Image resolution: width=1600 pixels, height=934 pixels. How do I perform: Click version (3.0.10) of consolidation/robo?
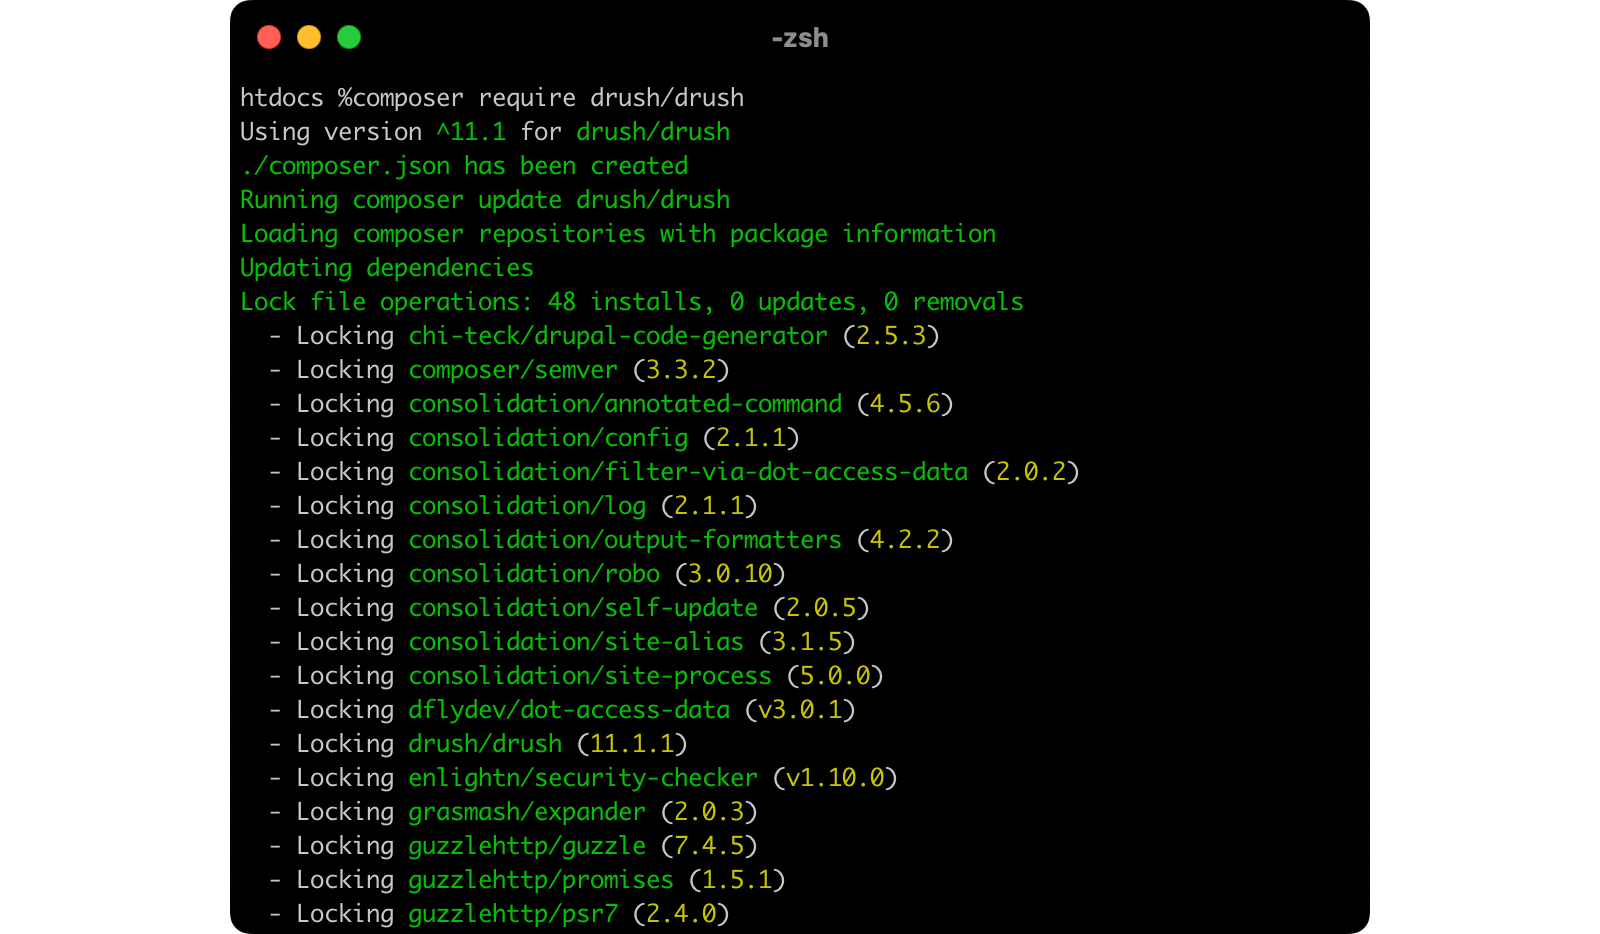coord(730,574)
